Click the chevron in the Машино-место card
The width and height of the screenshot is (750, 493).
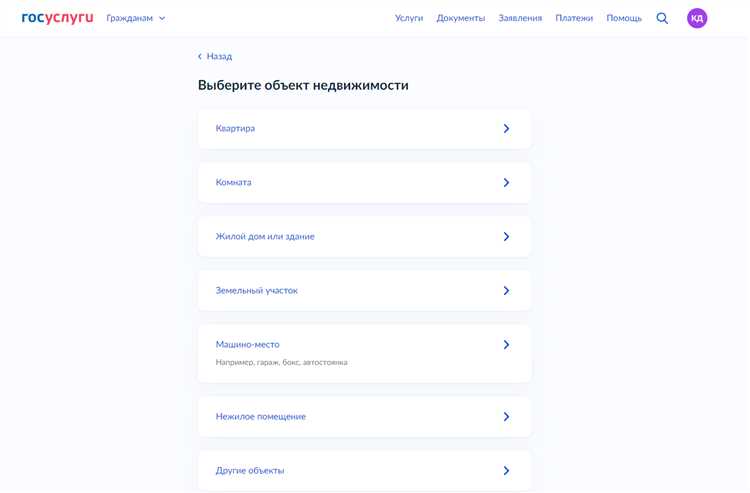[x=506, y=345]
